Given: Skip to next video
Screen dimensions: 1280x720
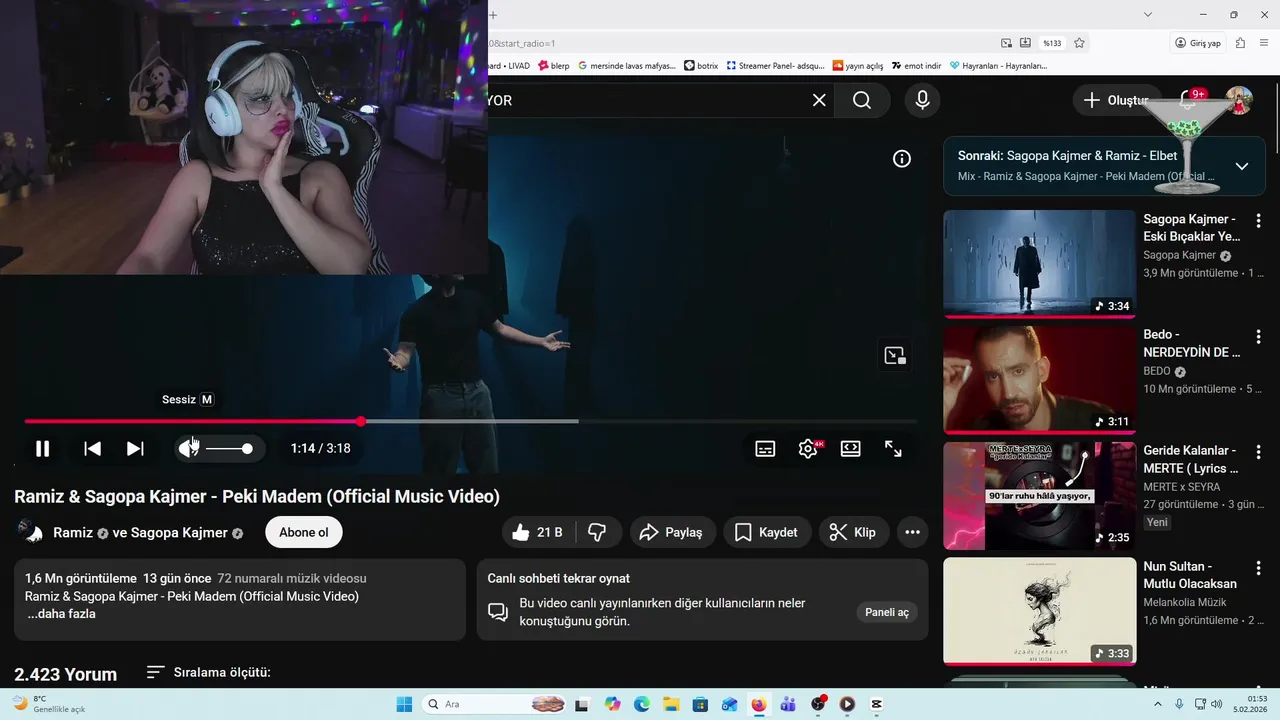Looking at the screenshot, I should 135,449.
